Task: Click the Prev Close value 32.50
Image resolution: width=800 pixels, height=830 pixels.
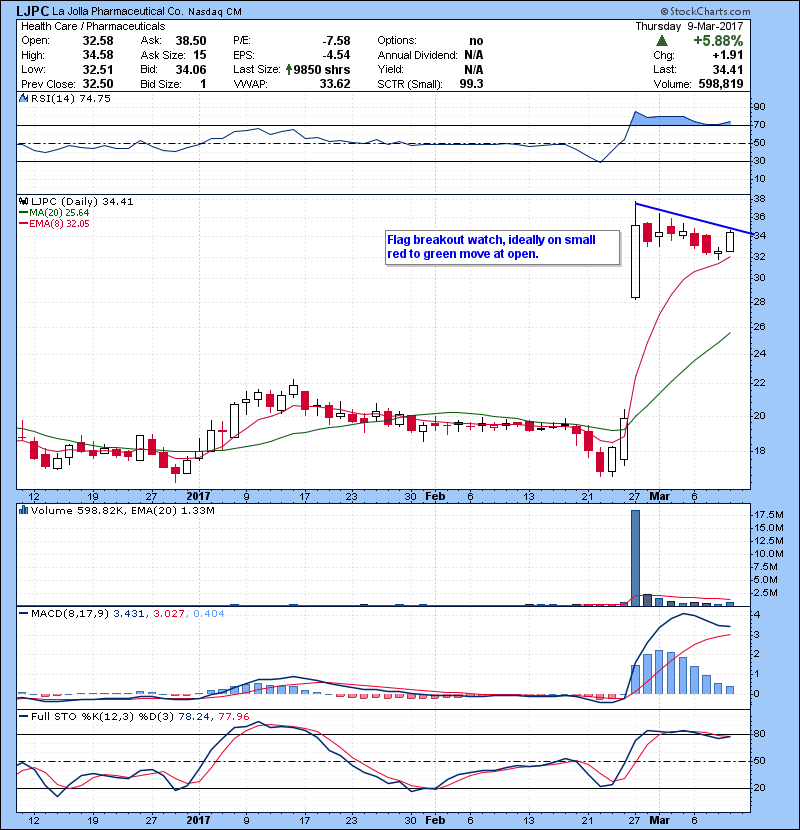Action: coord(98,84)
